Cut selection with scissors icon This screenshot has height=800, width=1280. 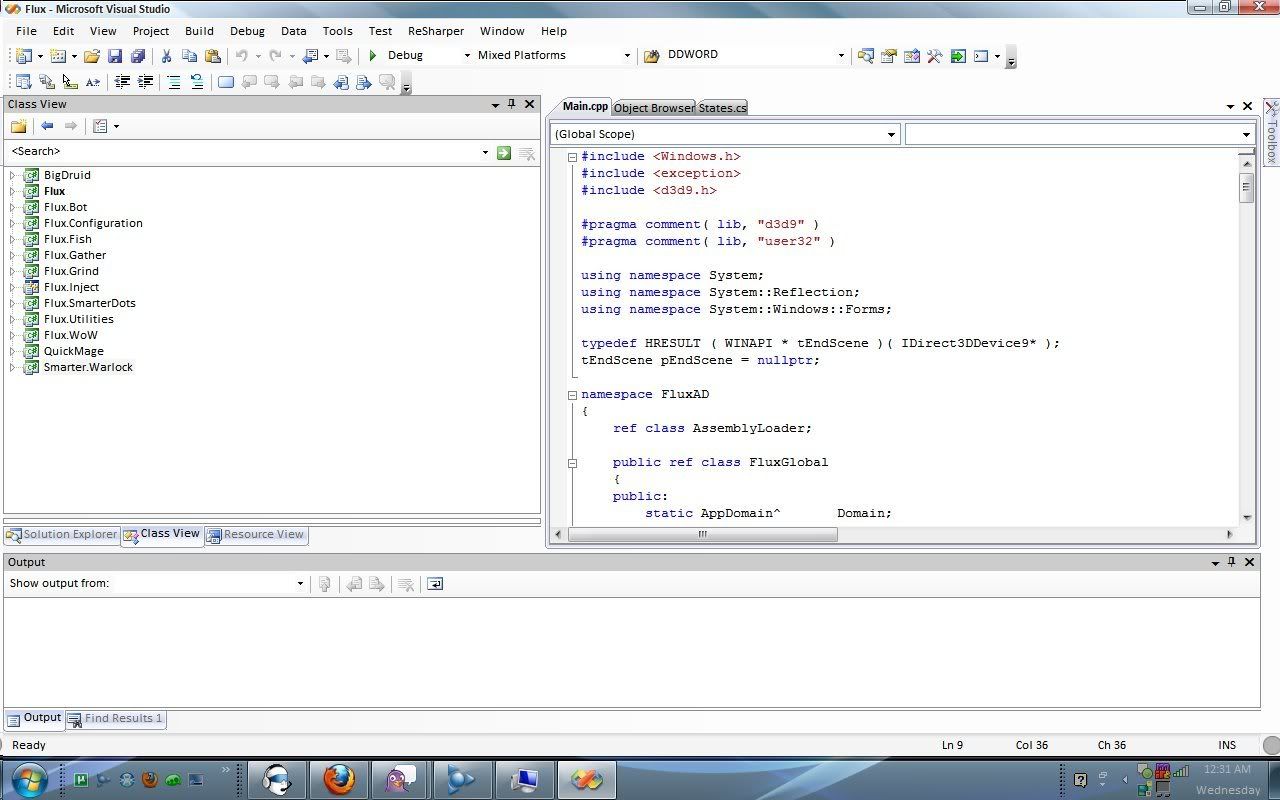tap(166, 56)
